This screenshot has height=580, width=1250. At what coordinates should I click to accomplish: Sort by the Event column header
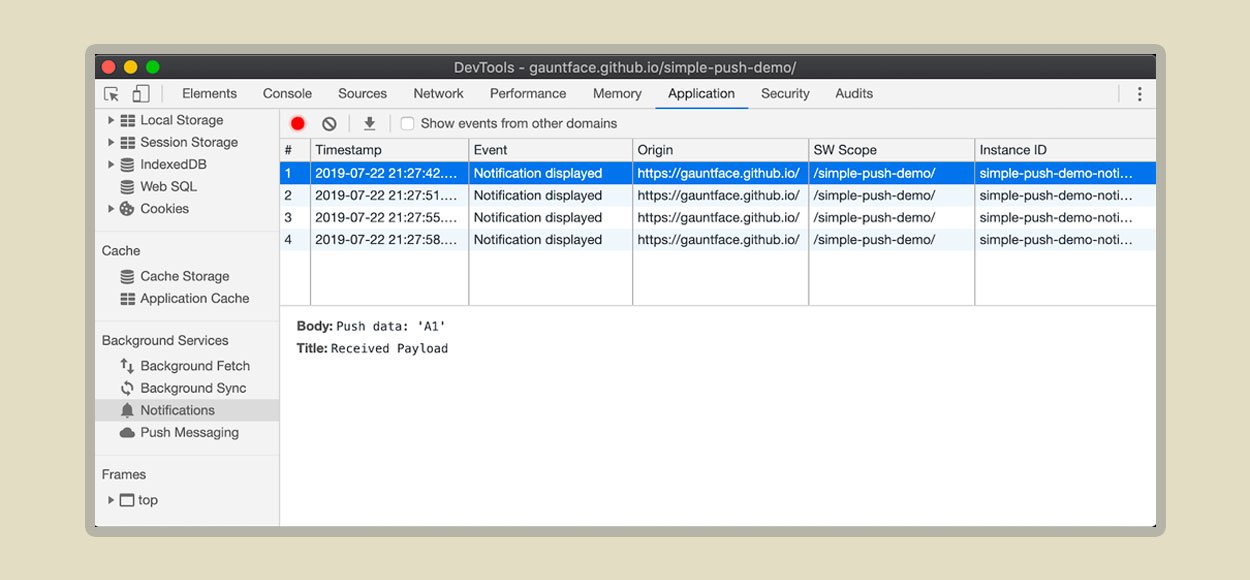coord(550,150)
